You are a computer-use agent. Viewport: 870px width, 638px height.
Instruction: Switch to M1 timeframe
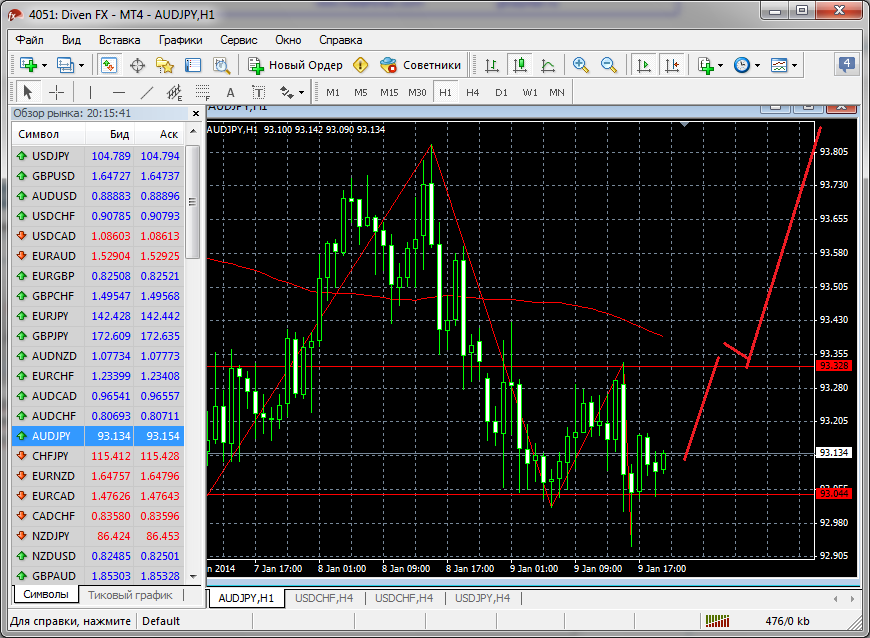[x=333, y=93]
